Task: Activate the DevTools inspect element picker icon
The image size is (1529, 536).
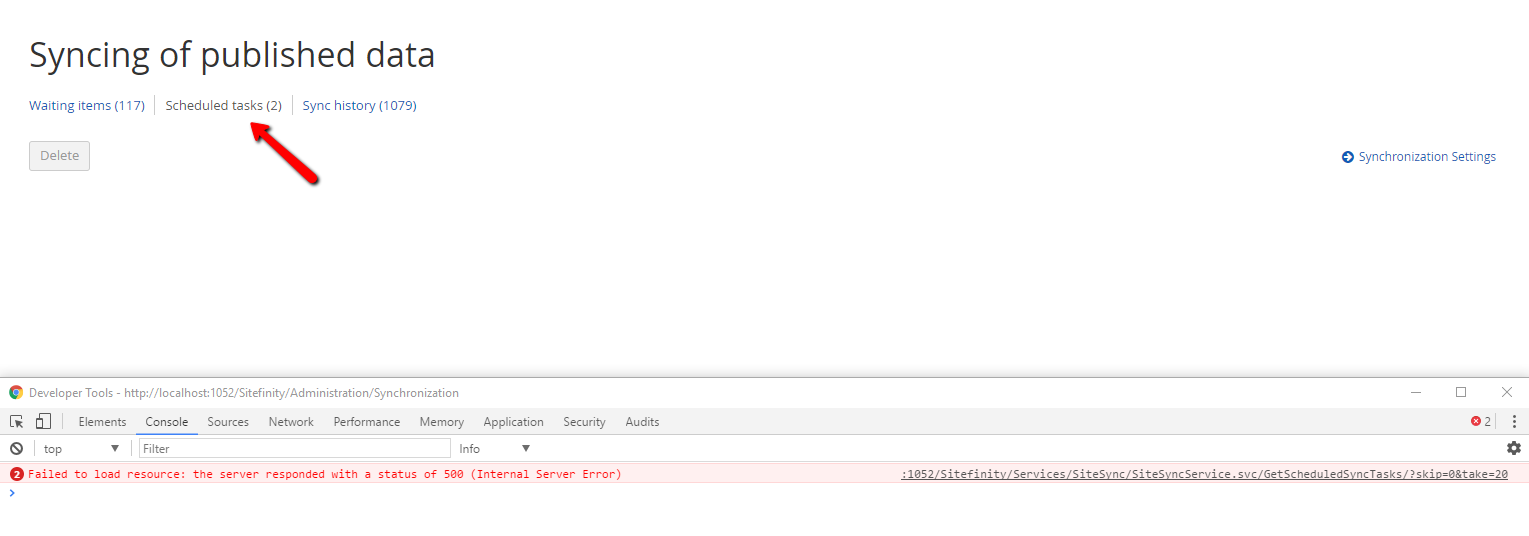Action: [x=17, y=422]
